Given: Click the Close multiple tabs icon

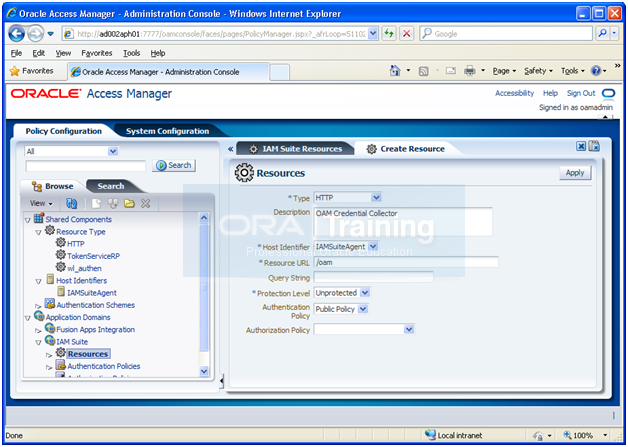Looking at the screenshot, I should click(x=594, y=146).
